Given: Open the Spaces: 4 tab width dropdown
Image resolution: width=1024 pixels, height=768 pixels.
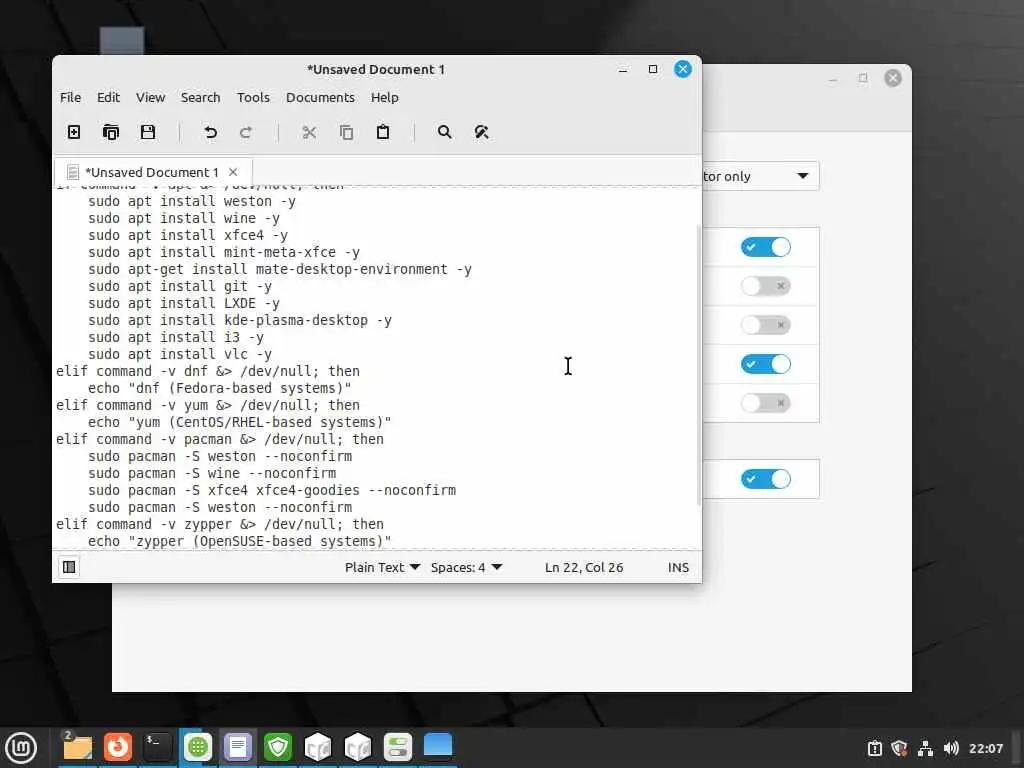Looking at the screenshot, I should (466, 567).
